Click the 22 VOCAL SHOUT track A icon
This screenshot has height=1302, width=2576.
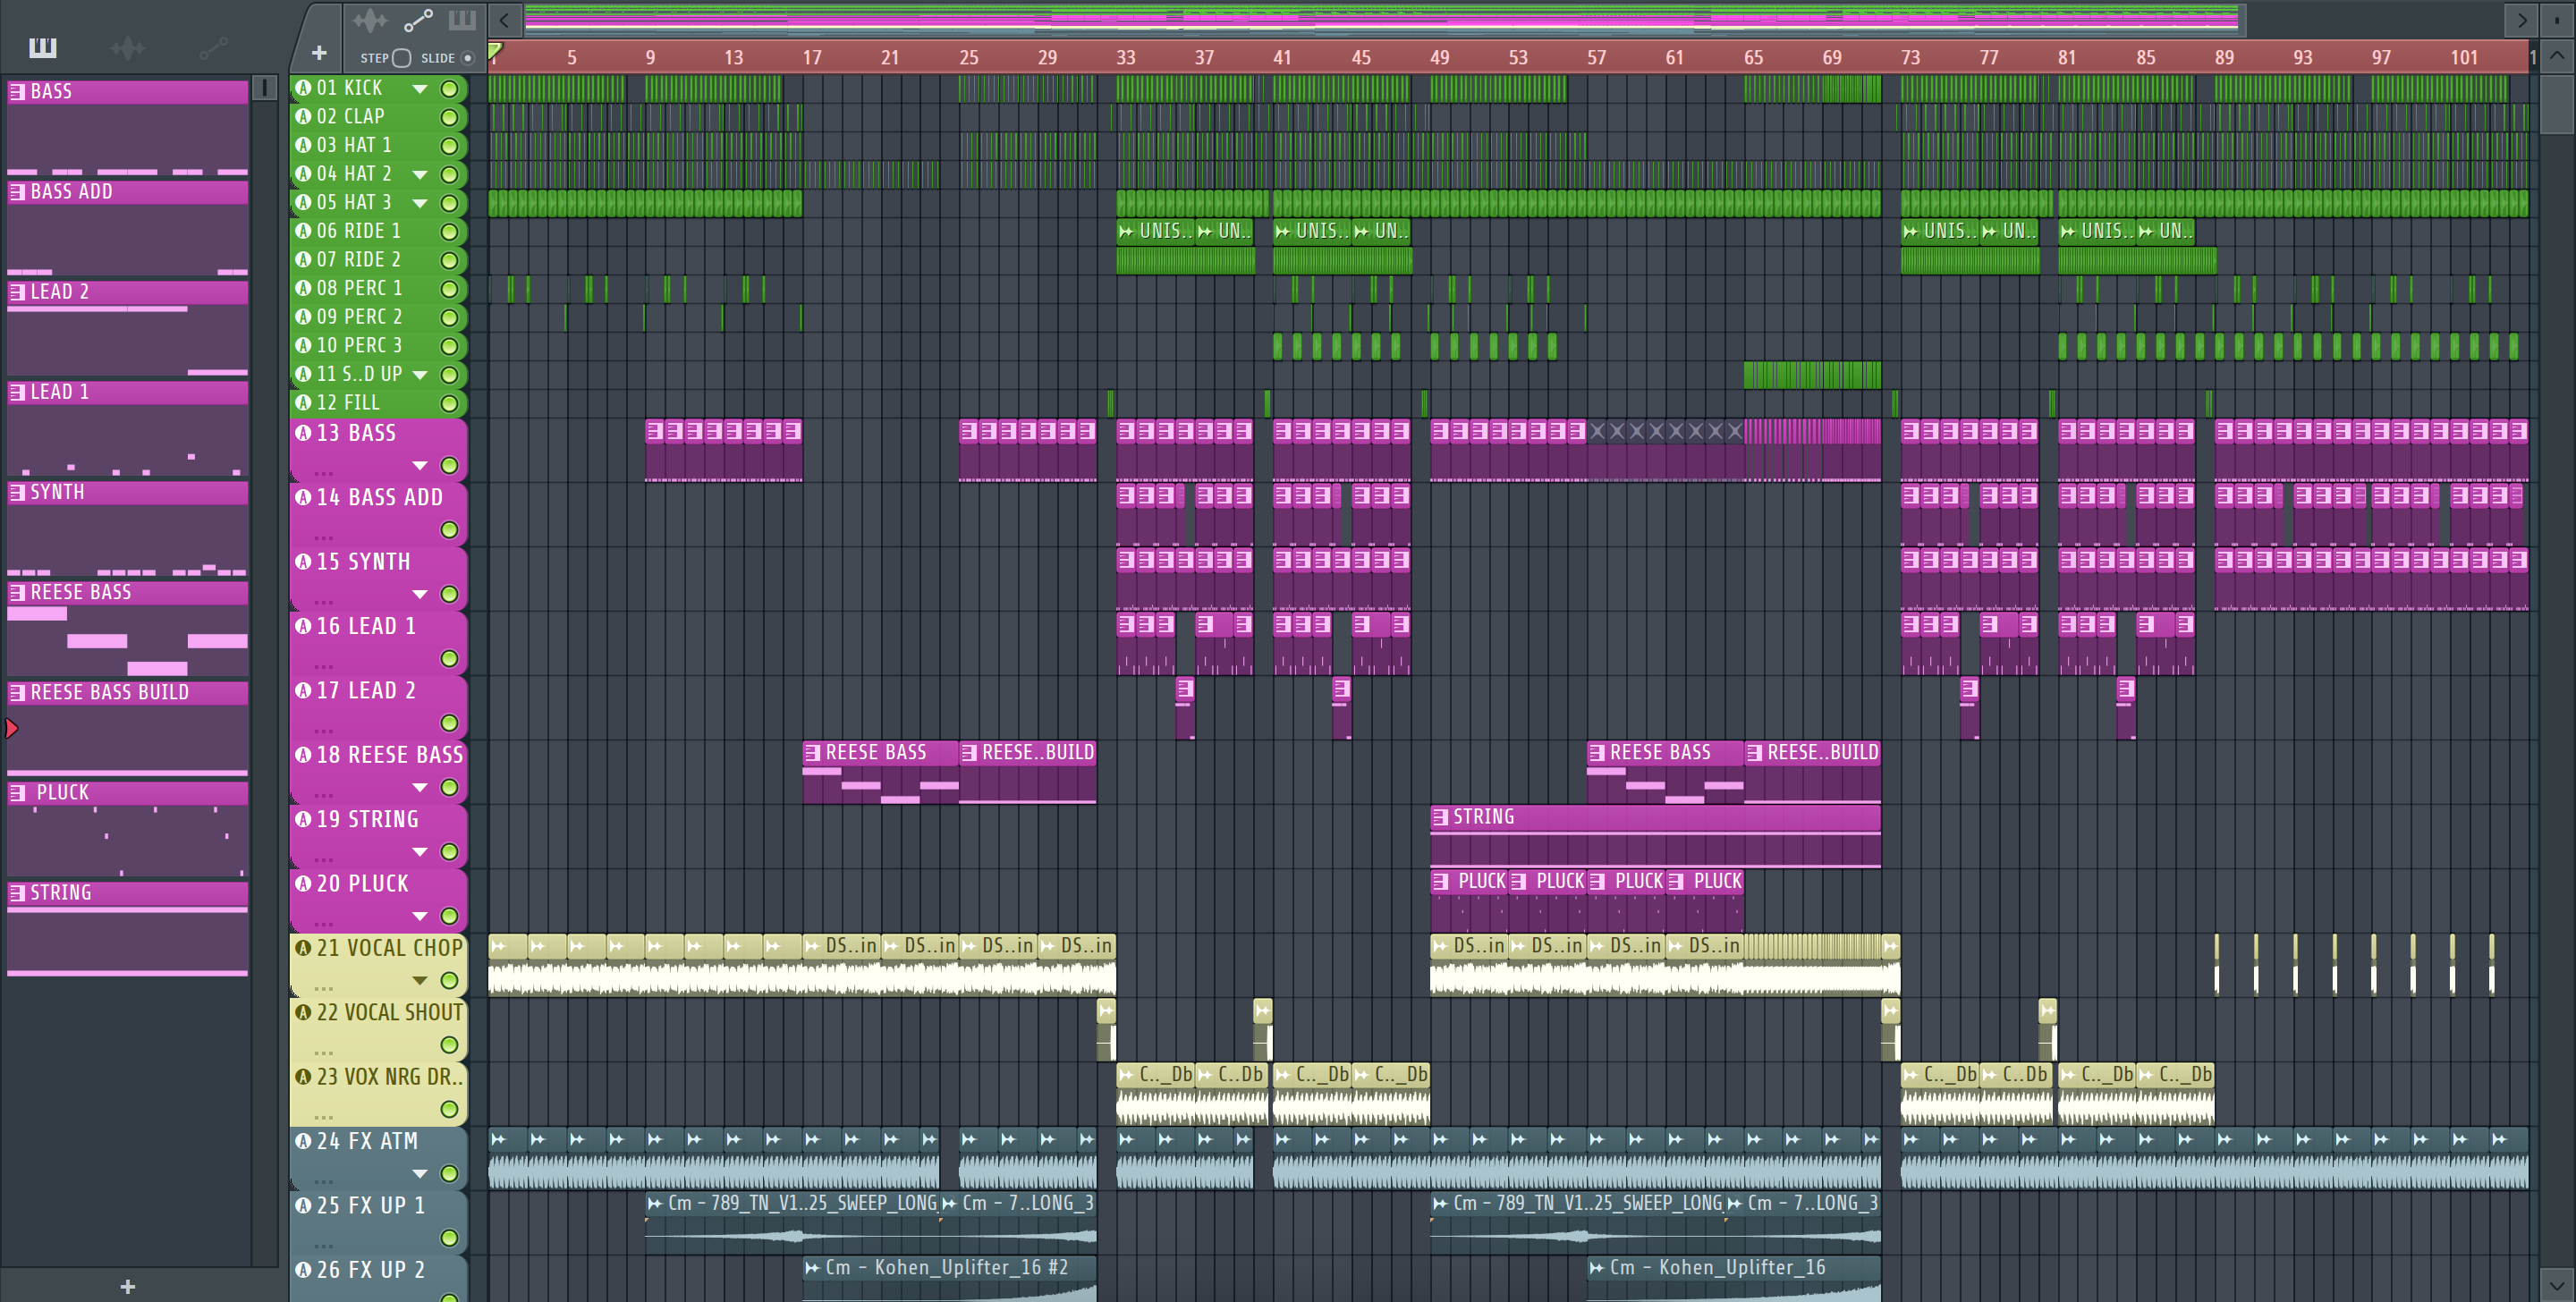click(x=303, y=1012)
